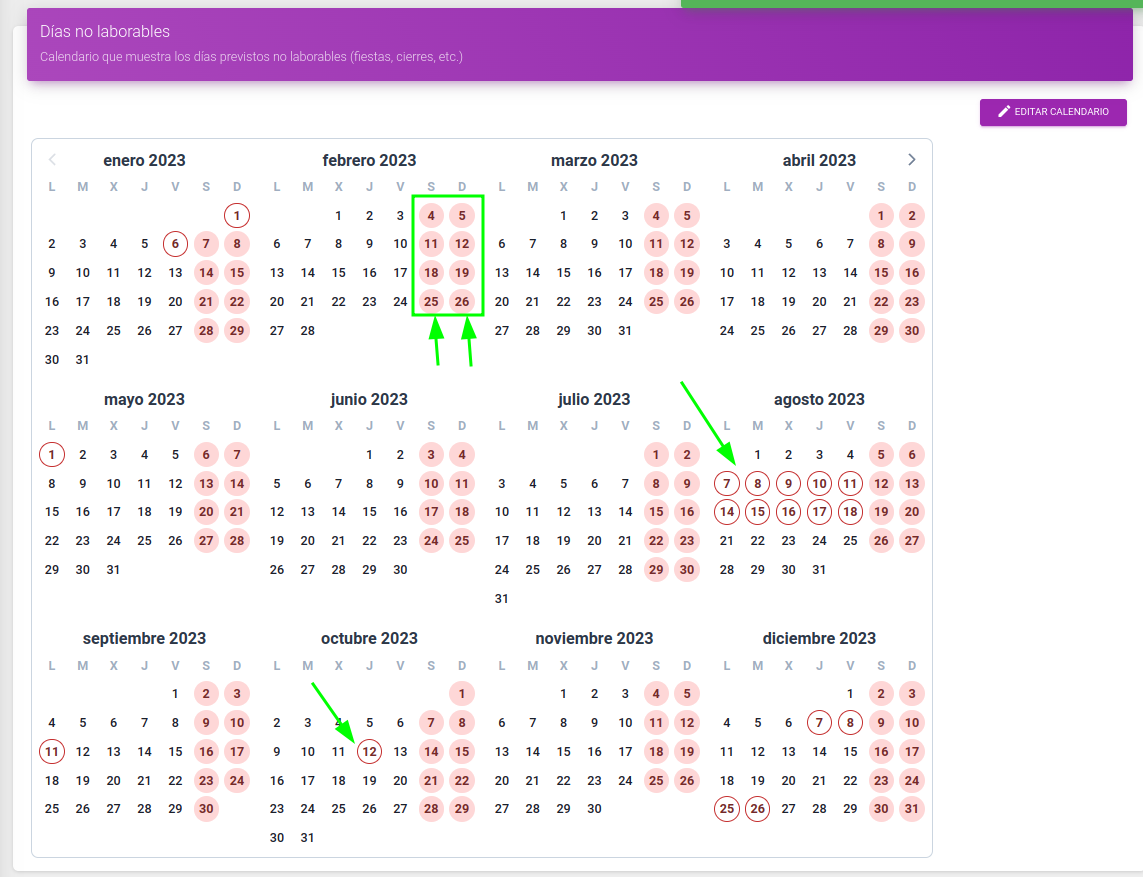The width and height of the screenshot is (1143, 877).
Task: Click day 31 in mayo 2023
Action: [113, 570]
